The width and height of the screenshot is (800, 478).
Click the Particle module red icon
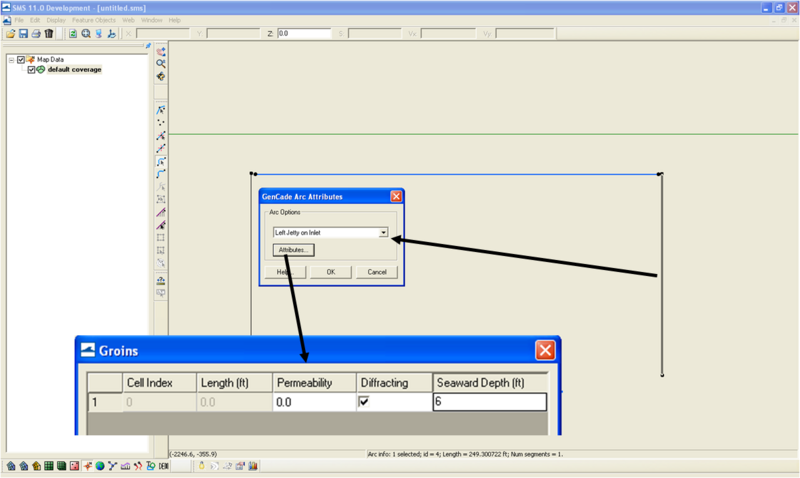point(138,466)
